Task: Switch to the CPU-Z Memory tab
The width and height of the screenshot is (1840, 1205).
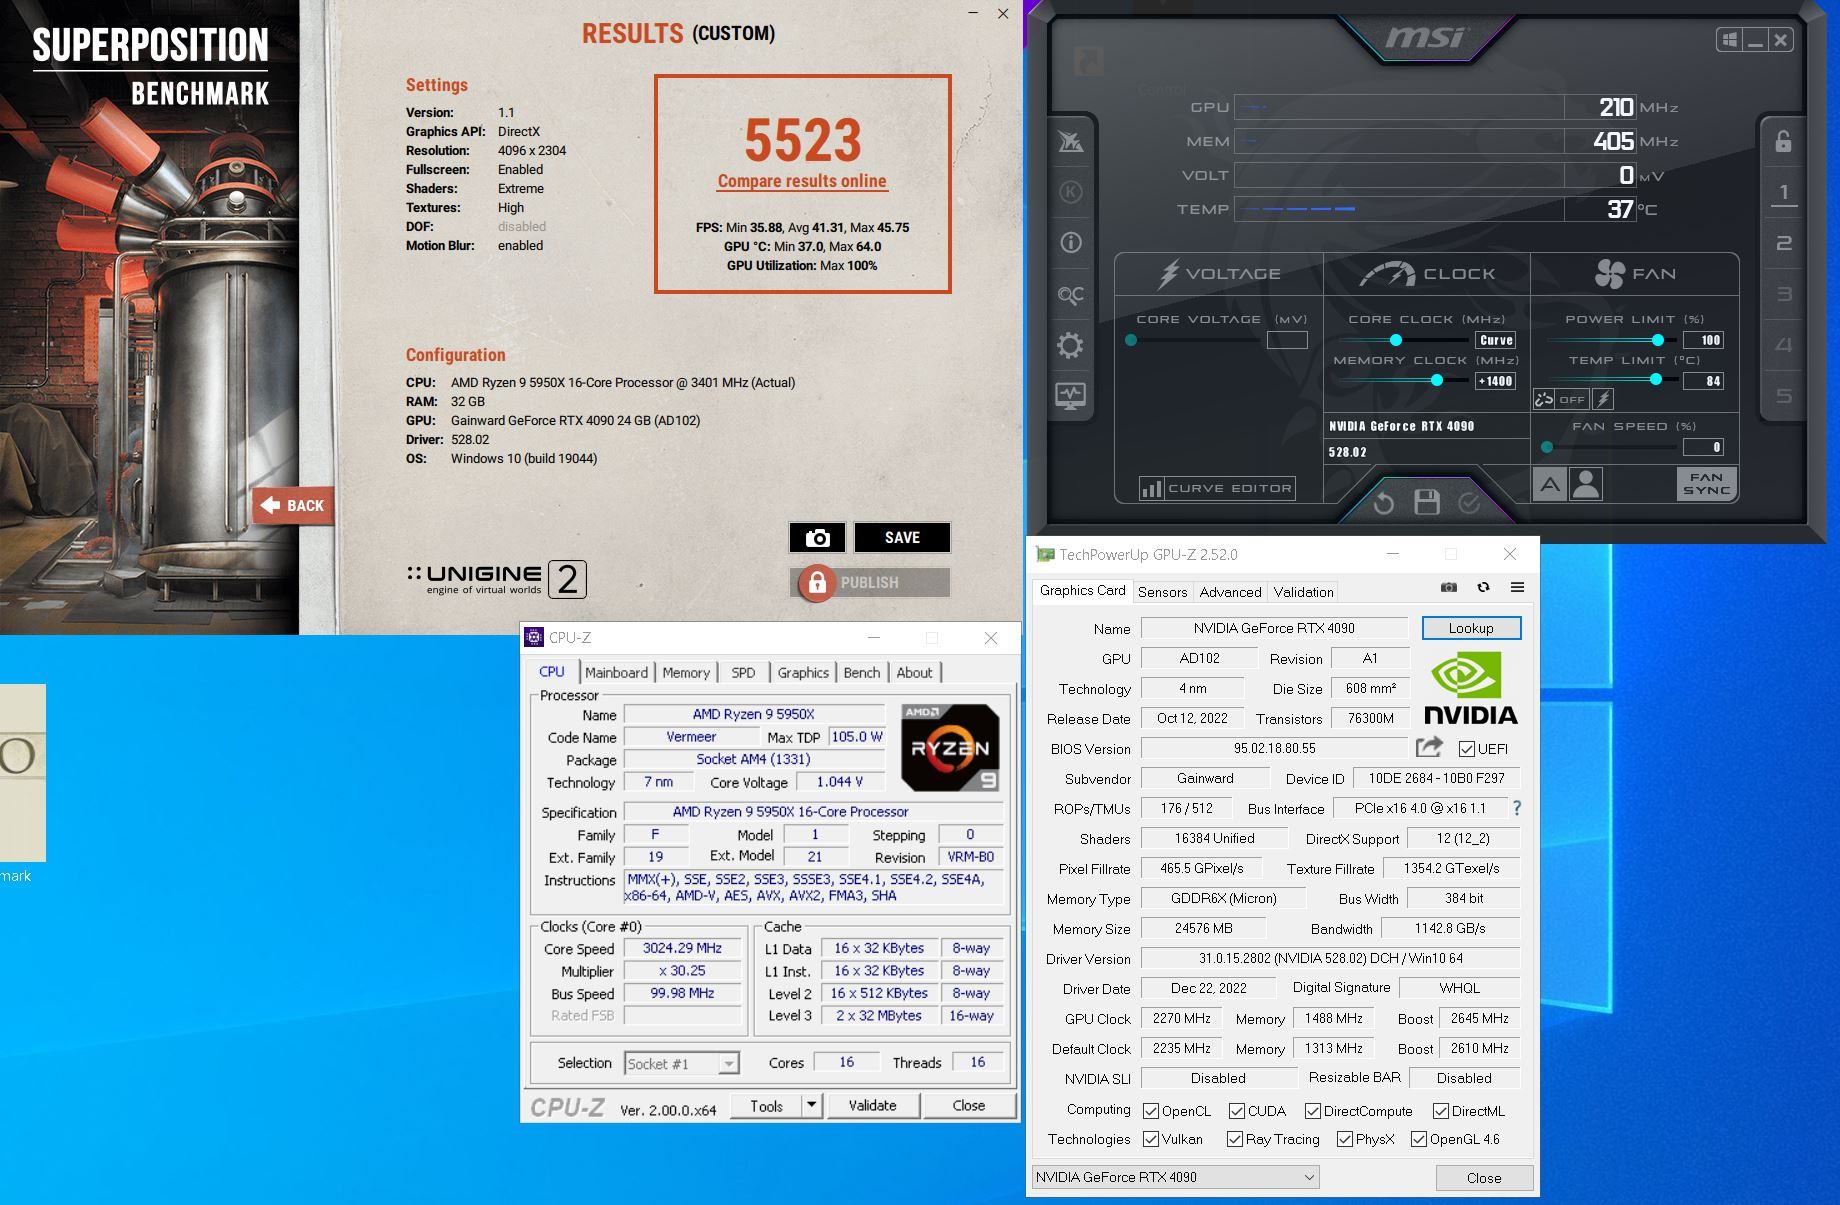Action: pyautogui.click(x=686, y=672)
